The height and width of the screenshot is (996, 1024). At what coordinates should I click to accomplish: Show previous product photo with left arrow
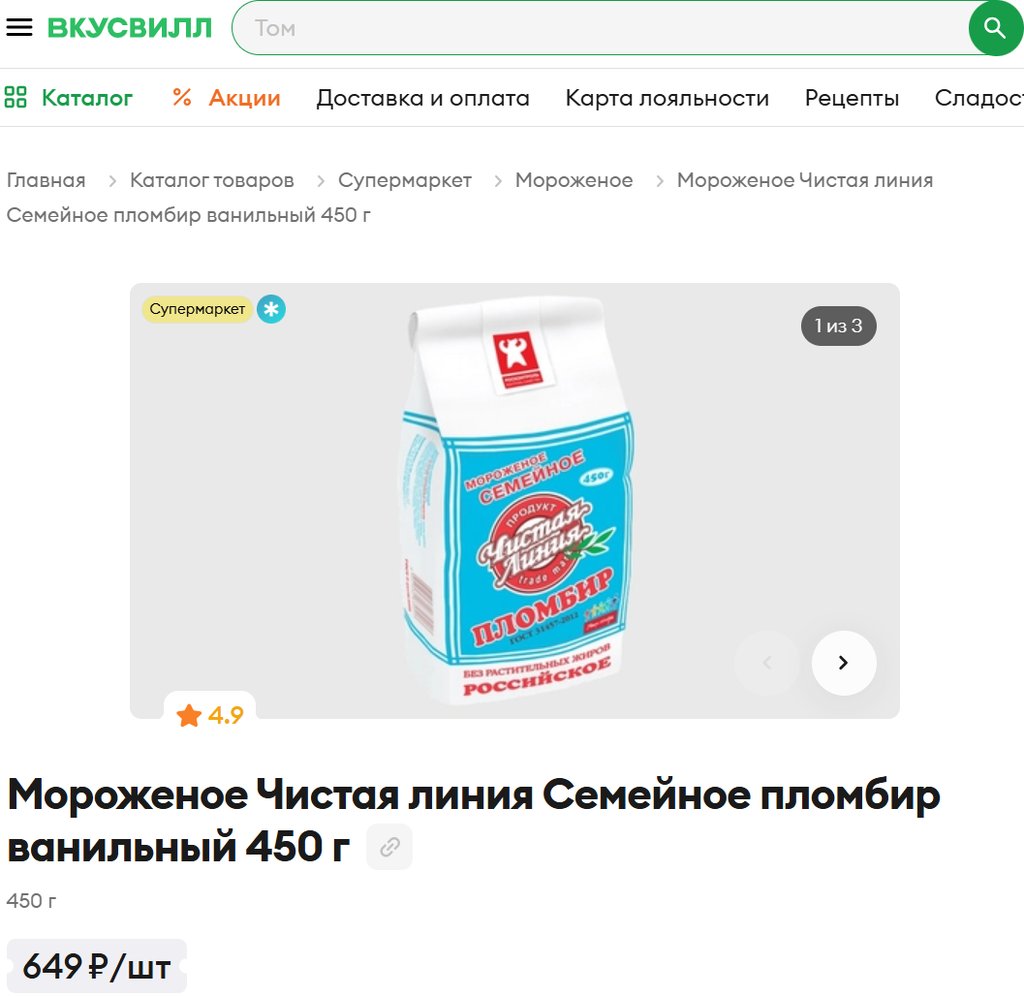767,663
